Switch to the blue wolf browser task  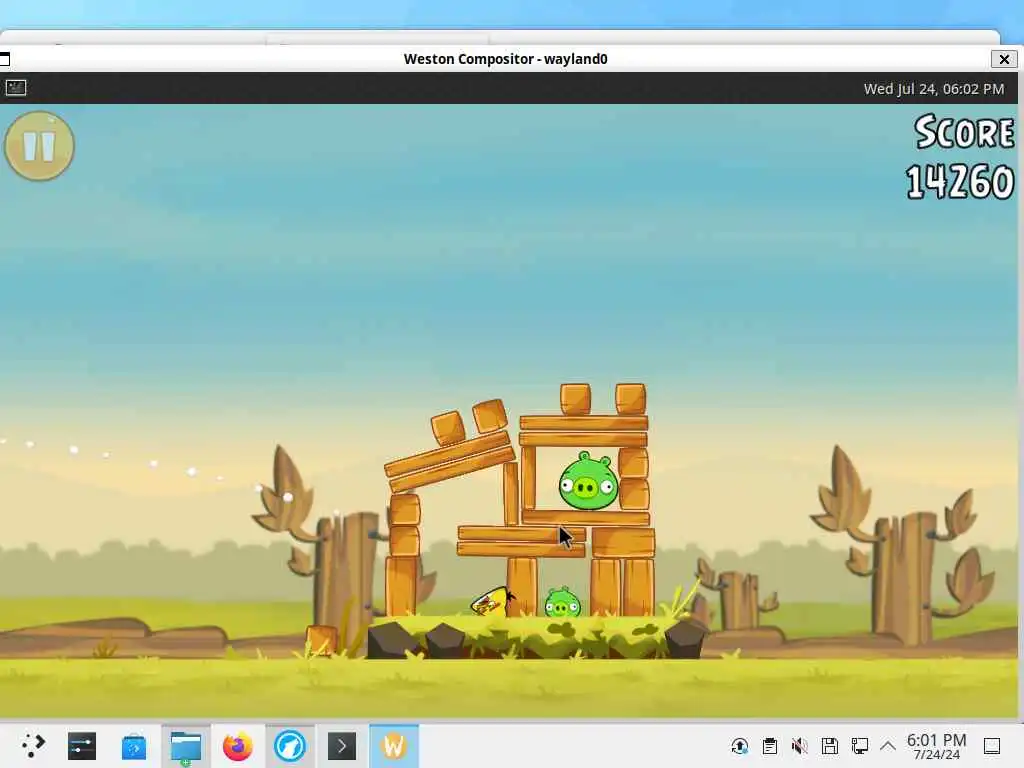coord(290,746)
